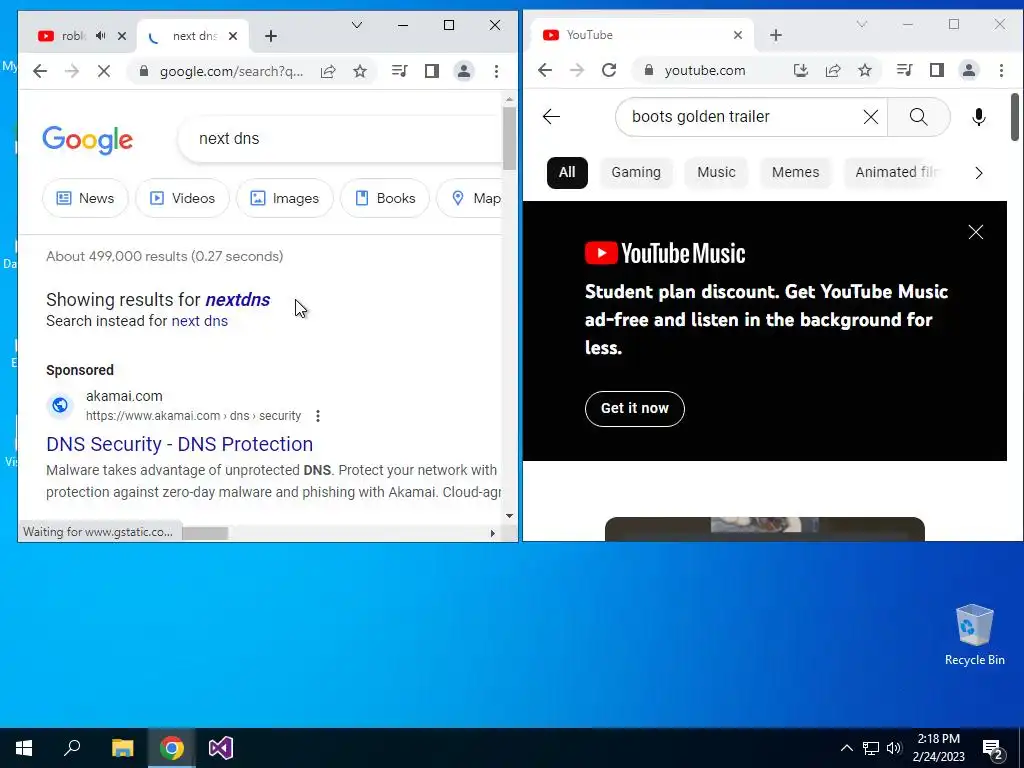
Task: Dismiss the YouTube Music promo banner
Action: pyautogui.click(x=976, y=232)
